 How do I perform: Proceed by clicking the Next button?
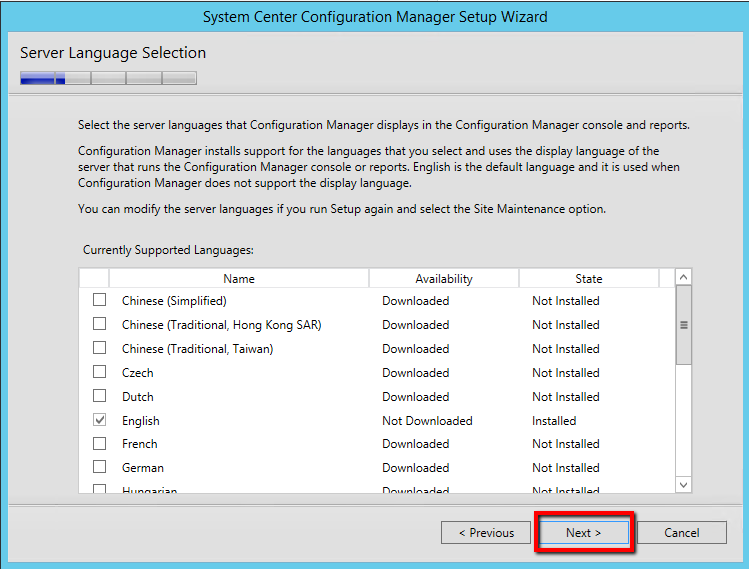pyautogui.click(x=584, y=533)
